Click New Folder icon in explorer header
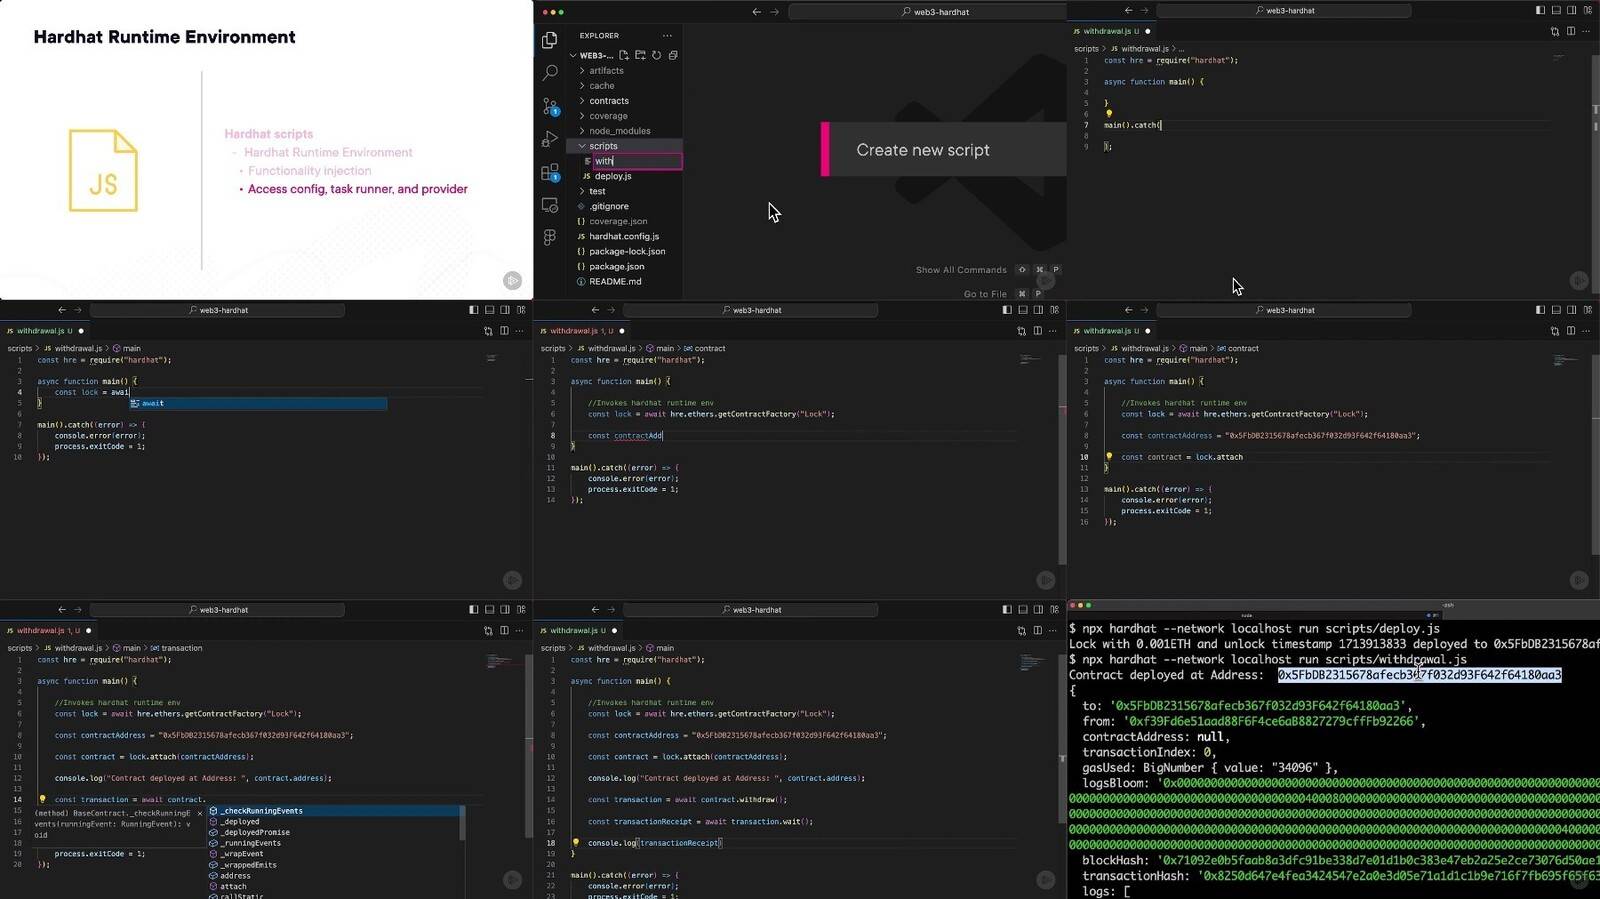 (640, 55)
